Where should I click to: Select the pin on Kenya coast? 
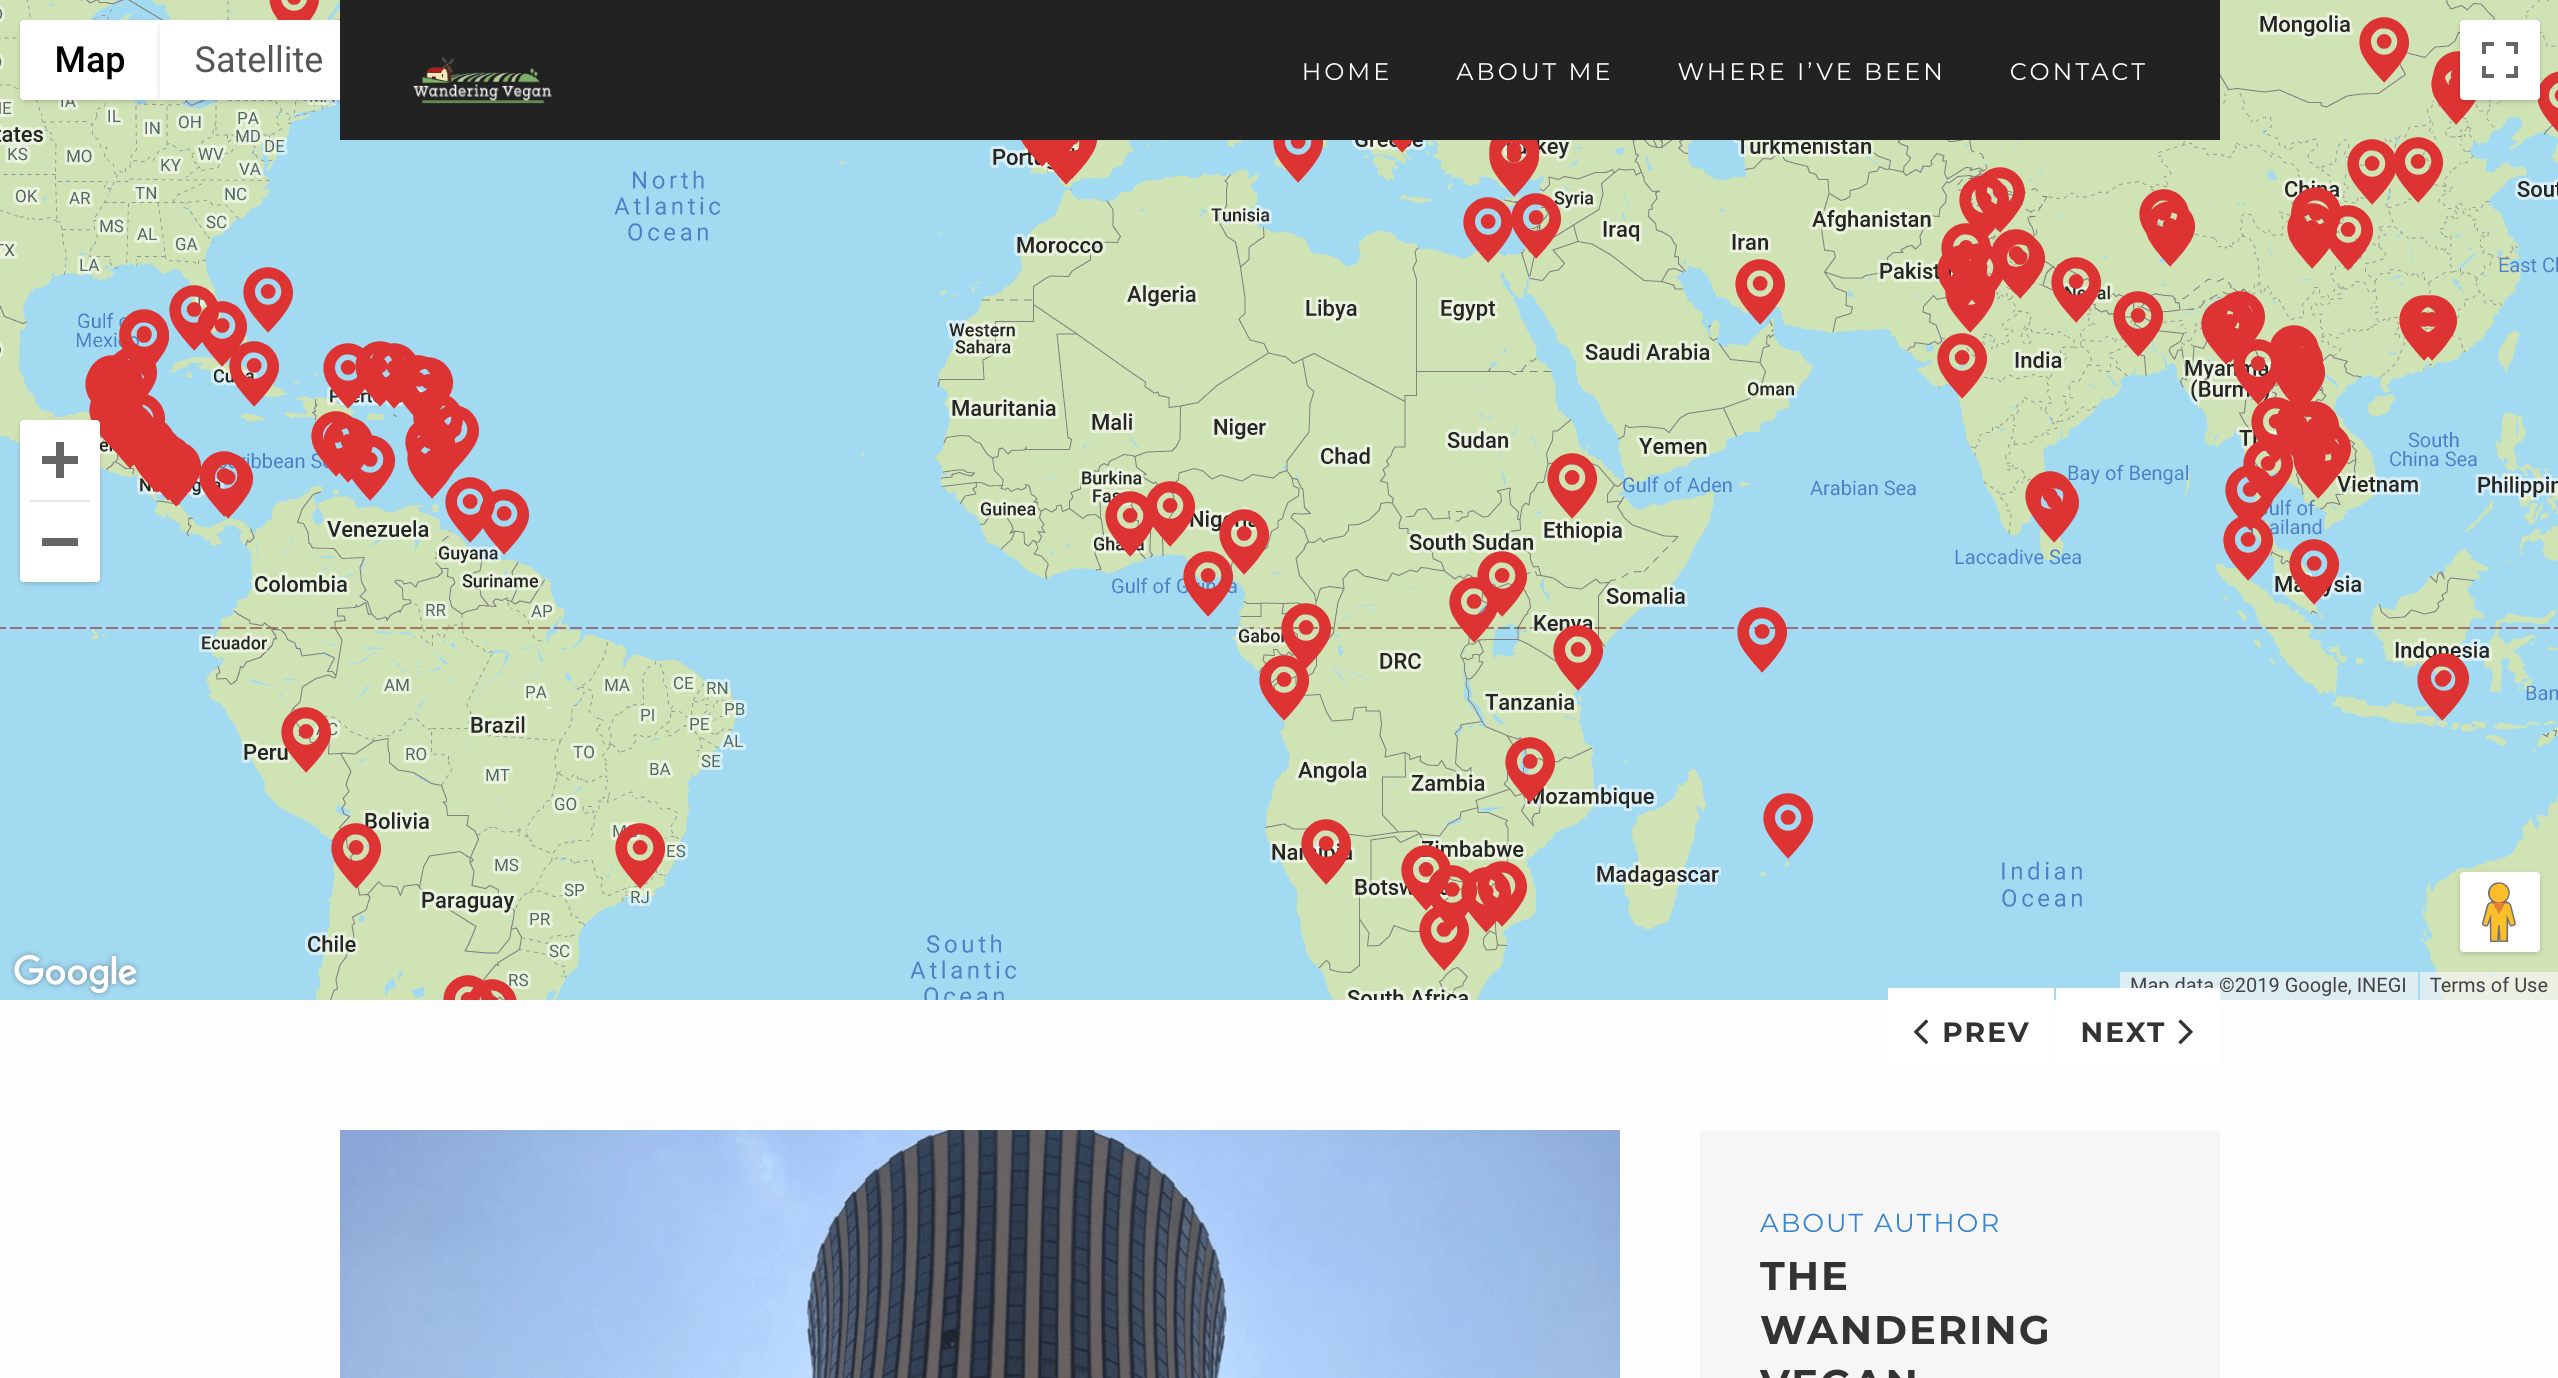[x=1578, y=656]
